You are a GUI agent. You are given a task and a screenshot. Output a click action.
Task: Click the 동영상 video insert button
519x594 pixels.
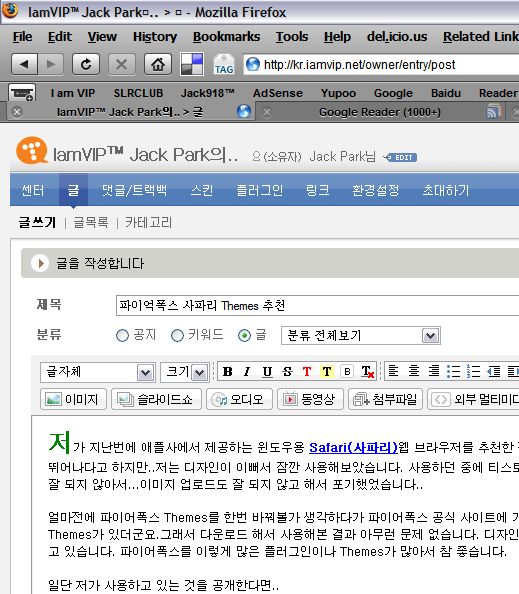coord(310,399)
